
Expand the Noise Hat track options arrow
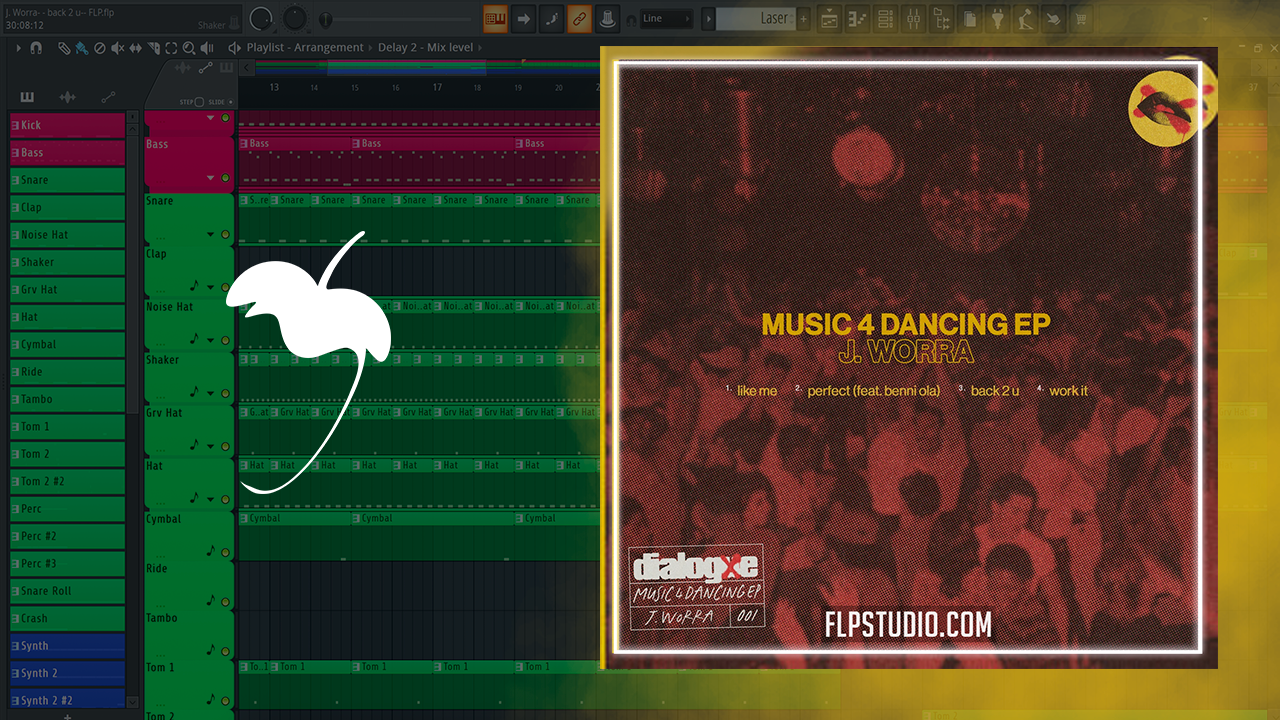point(210,340)
